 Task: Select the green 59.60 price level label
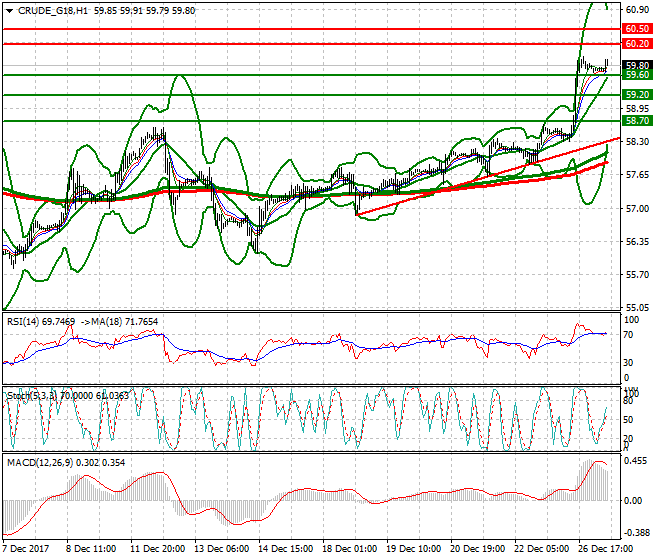tap(637, 75)
